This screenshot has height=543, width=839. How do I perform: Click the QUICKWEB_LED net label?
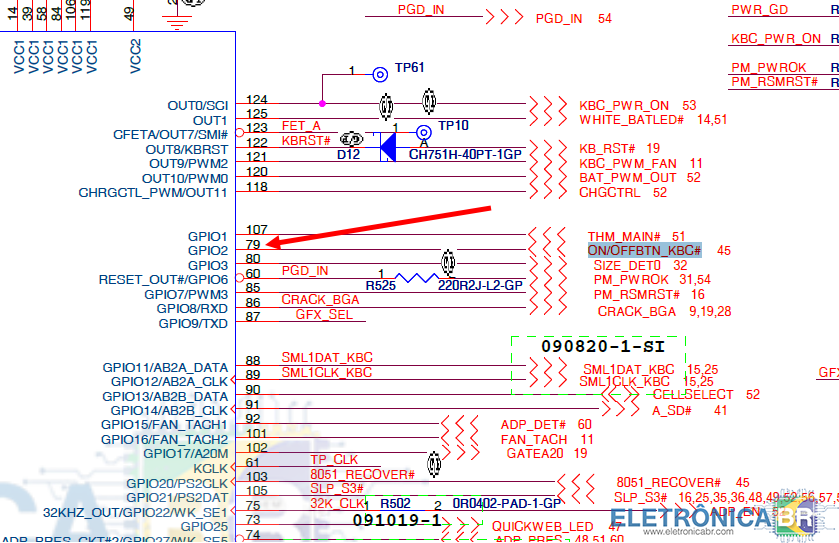542,526
